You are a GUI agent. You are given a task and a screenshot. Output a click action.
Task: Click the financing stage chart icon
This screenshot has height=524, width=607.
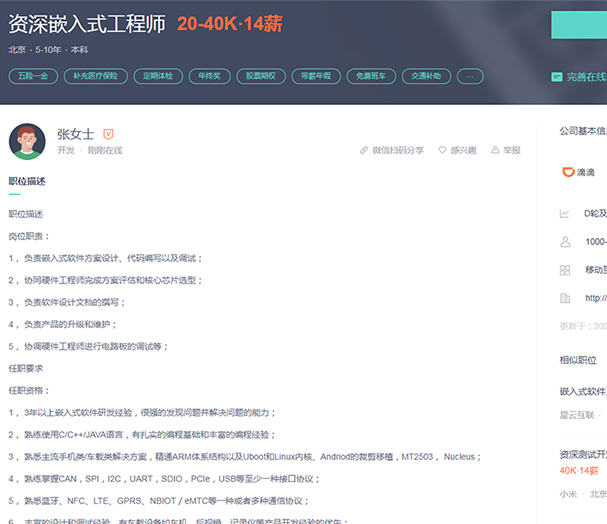click(x=565, y=213)
